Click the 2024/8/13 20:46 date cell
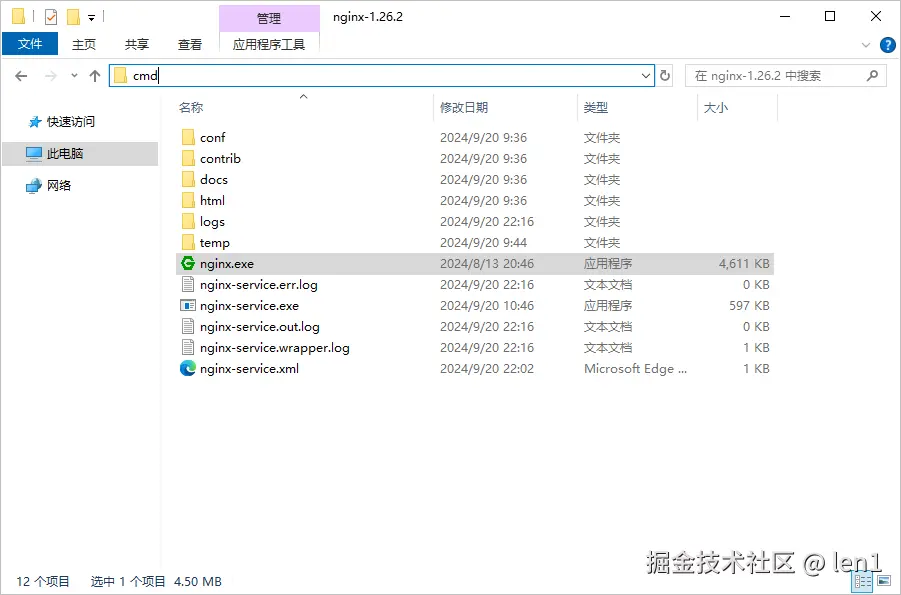 (x=487, y=264)
